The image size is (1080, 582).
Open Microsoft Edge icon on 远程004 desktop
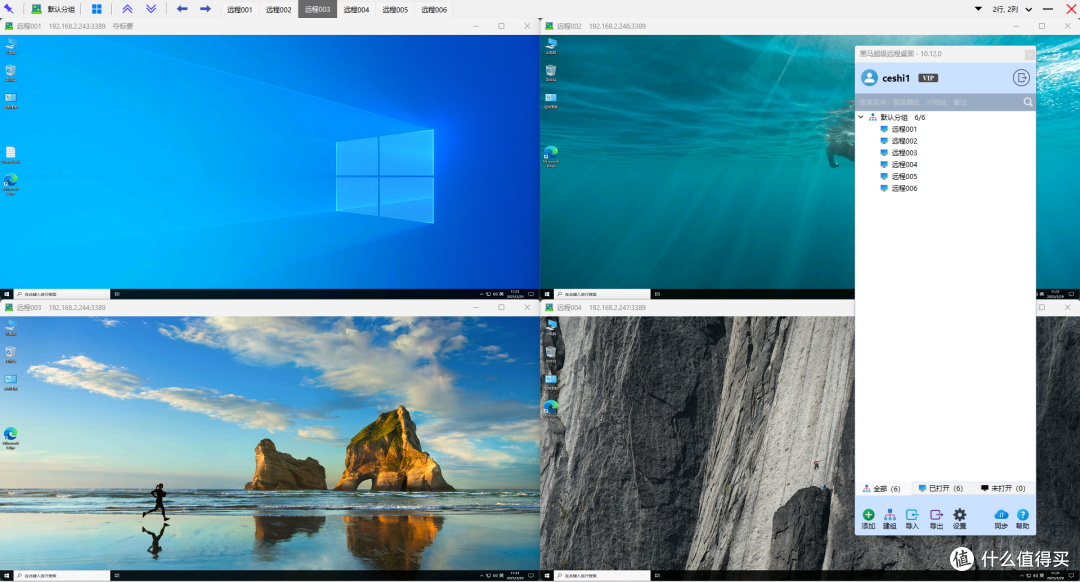[x=550, y=408]
